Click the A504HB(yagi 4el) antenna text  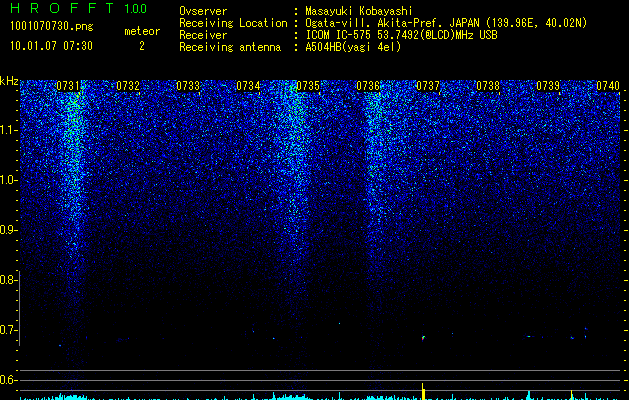point(353,47)
